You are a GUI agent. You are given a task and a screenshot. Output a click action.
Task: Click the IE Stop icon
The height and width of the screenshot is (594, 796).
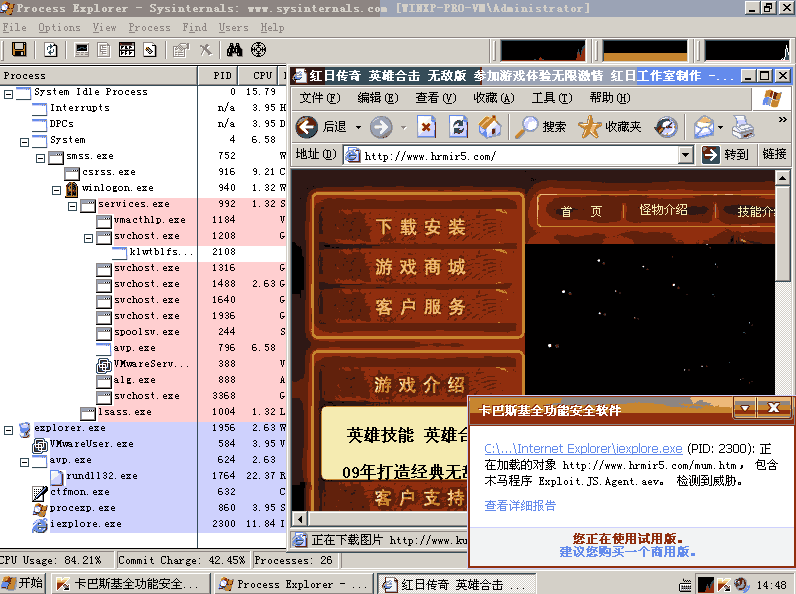tap(427, 127)
